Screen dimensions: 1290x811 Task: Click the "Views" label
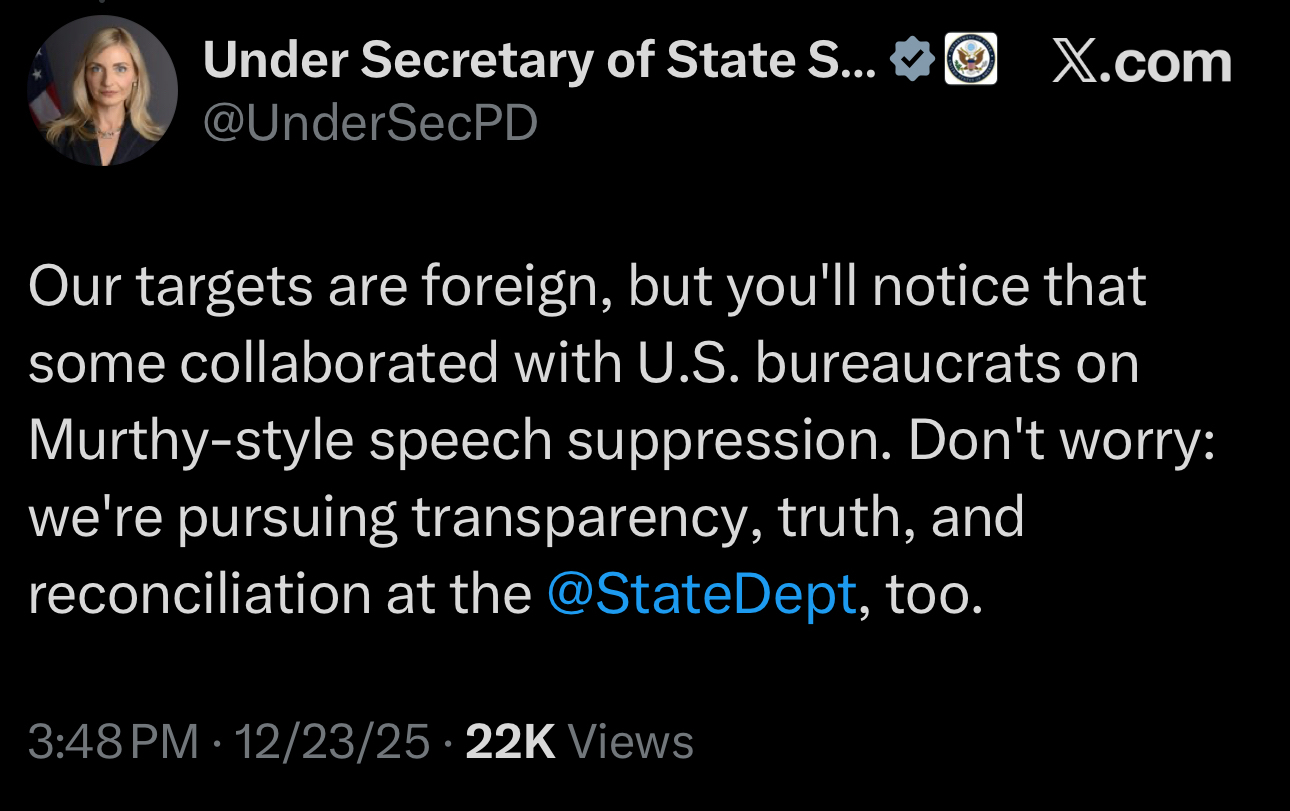coord(630,742)
